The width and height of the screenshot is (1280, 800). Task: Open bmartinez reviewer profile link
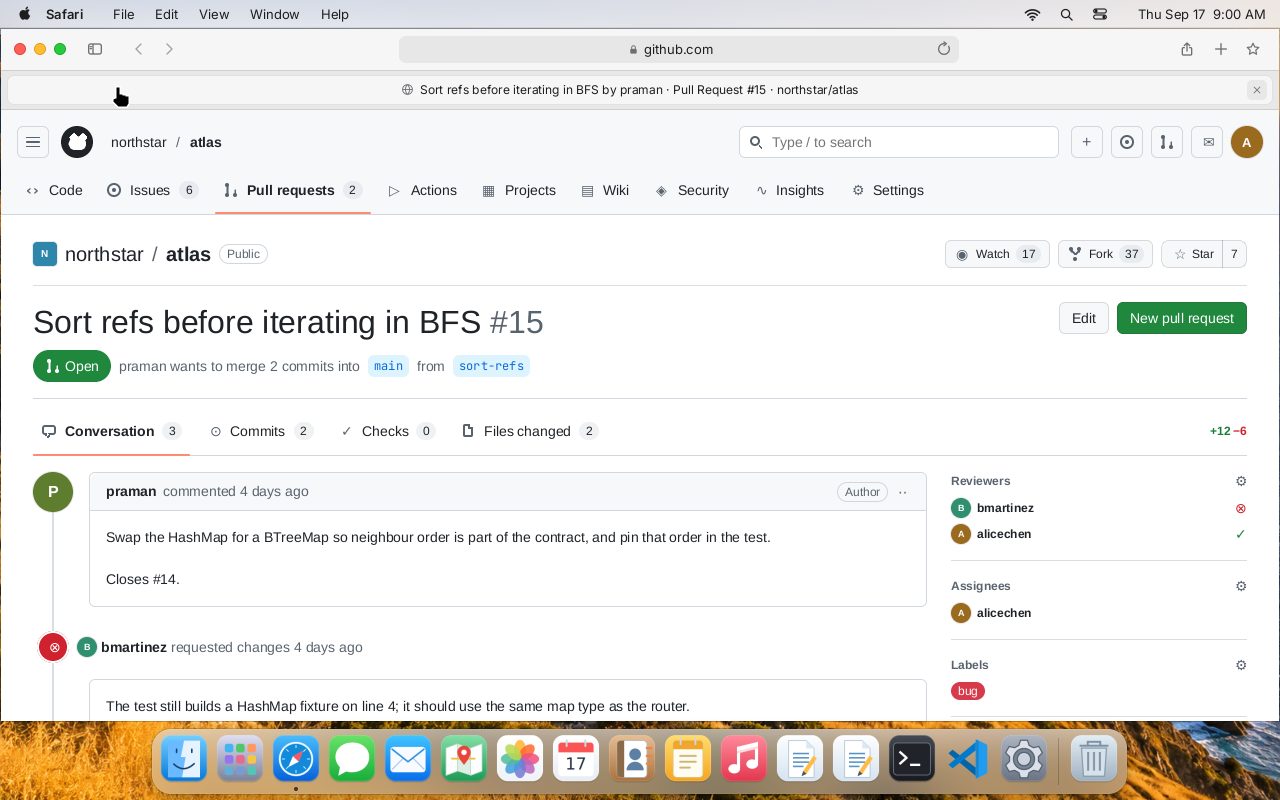tap(1005, 508)
